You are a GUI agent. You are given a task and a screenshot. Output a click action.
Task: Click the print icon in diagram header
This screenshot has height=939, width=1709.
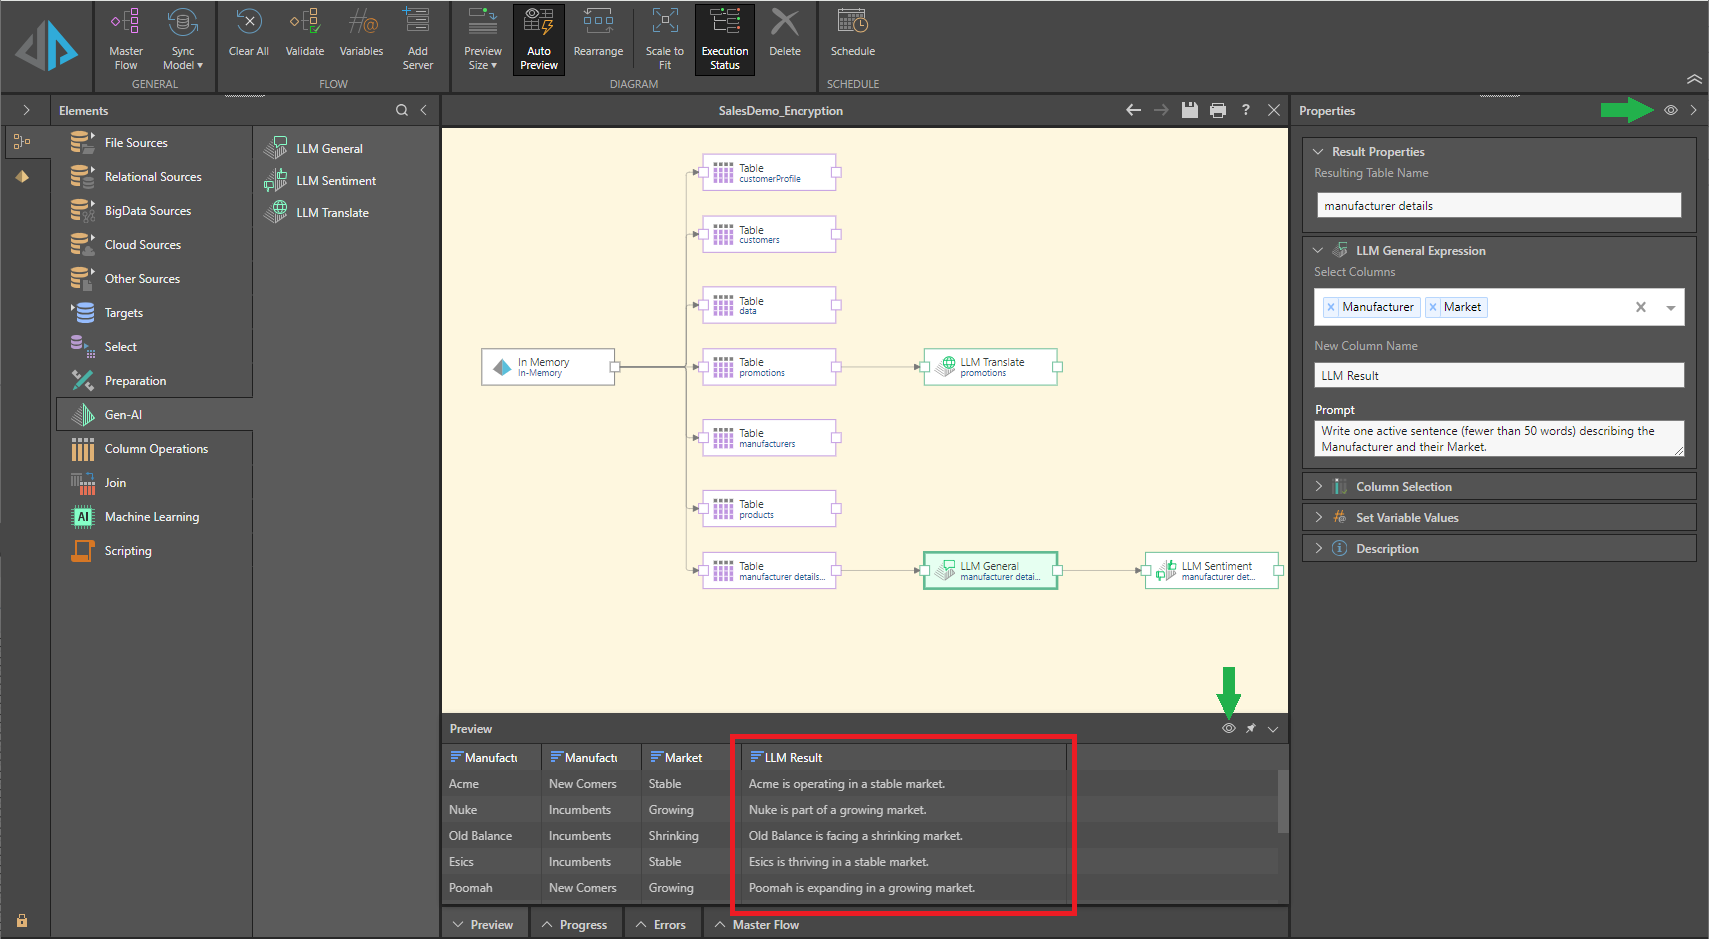pos(1217,110)
